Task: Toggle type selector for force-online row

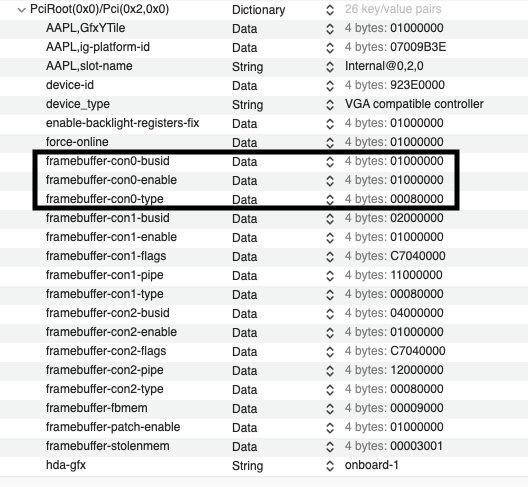Action: [330, 143]
